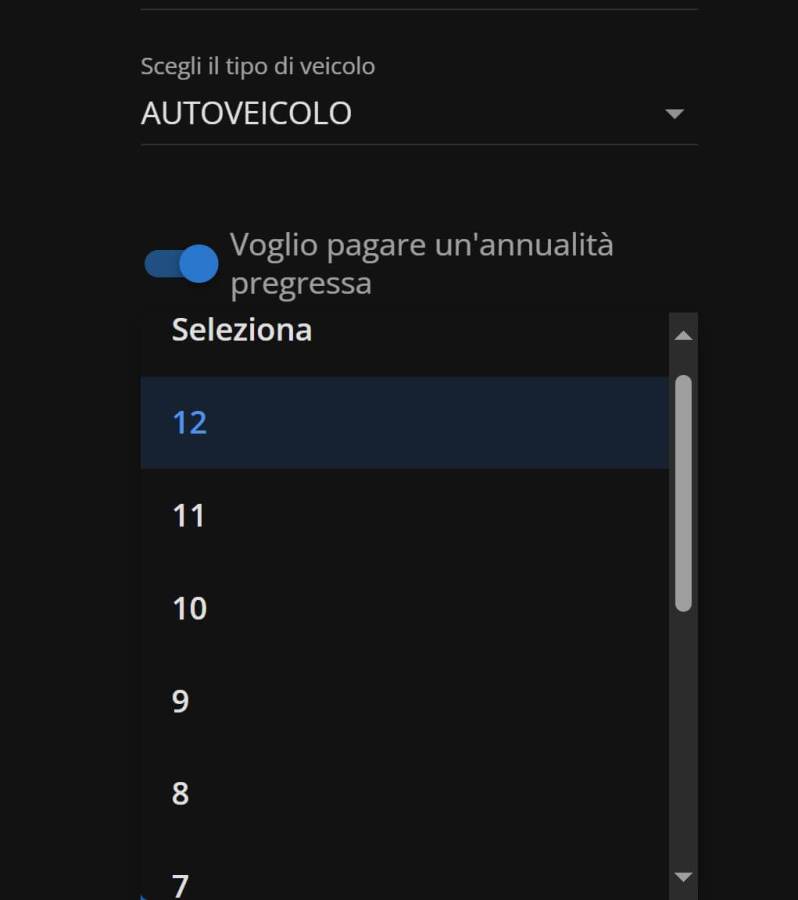The image size is (798, 900).
Task: Click the list's vertical scrollbar thumb
Action: point(684,492)
